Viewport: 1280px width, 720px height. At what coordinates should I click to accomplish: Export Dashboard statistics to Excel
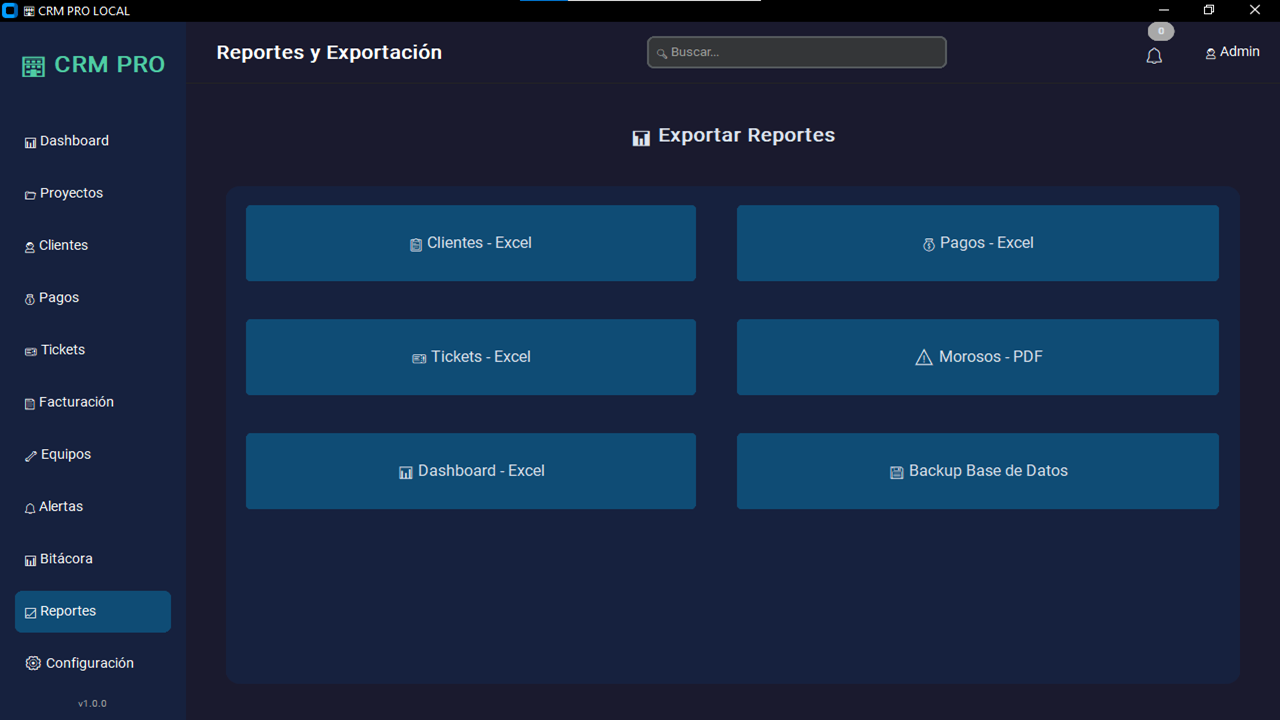click(x=470, y=470)
